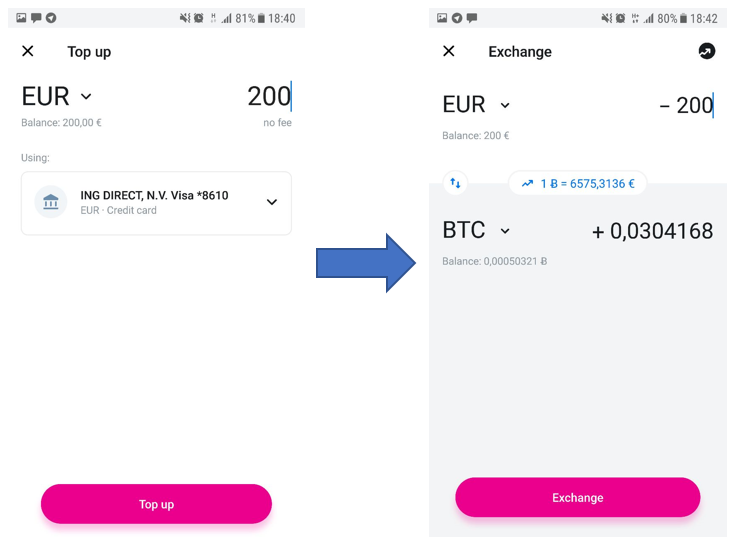Edit the + 0,0304168 BTC amount field
This screenshot has width=747, height=545.
point(652,231)
